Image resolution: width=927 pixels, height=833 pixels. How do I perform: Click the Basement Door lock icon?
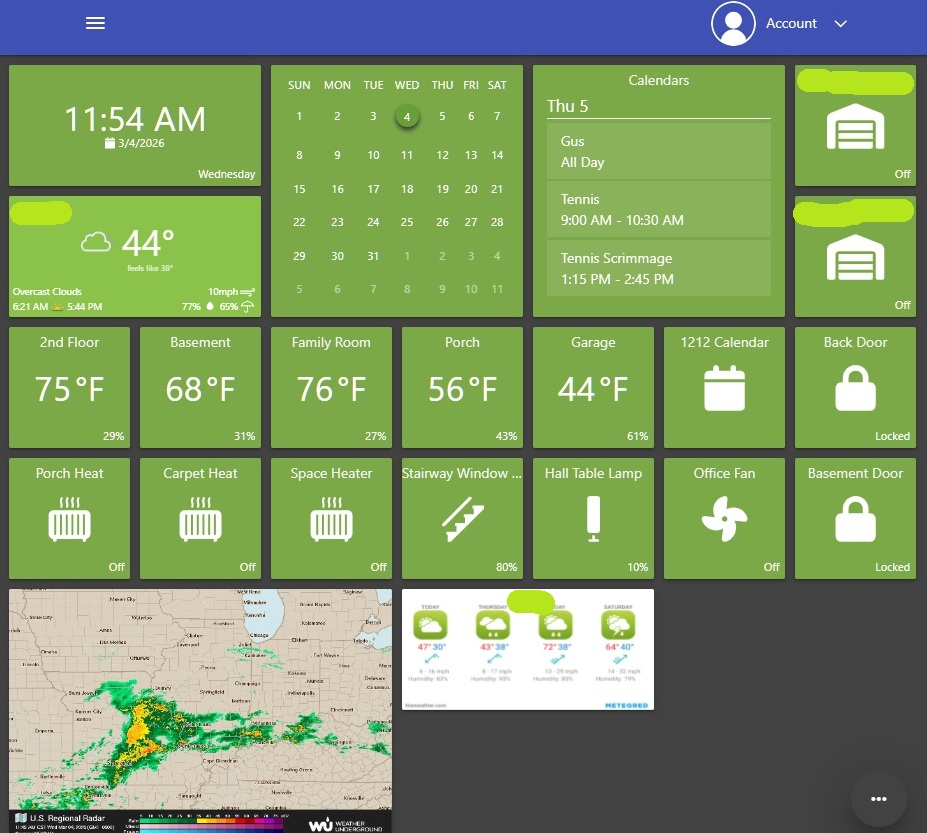tap(855, 519)
